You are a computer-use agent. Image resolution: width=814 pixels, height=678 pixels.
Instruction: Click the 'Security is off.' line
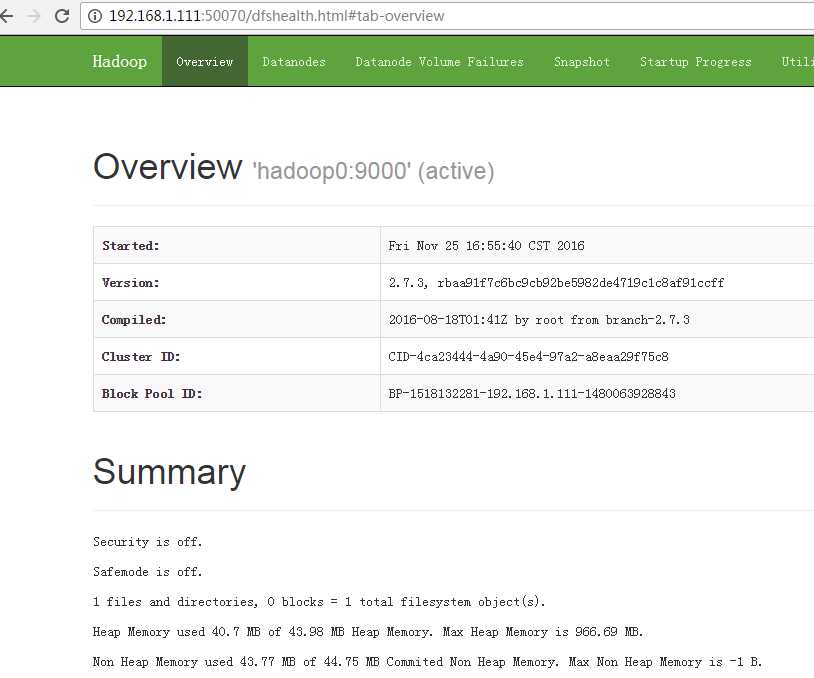click(147, 541)
